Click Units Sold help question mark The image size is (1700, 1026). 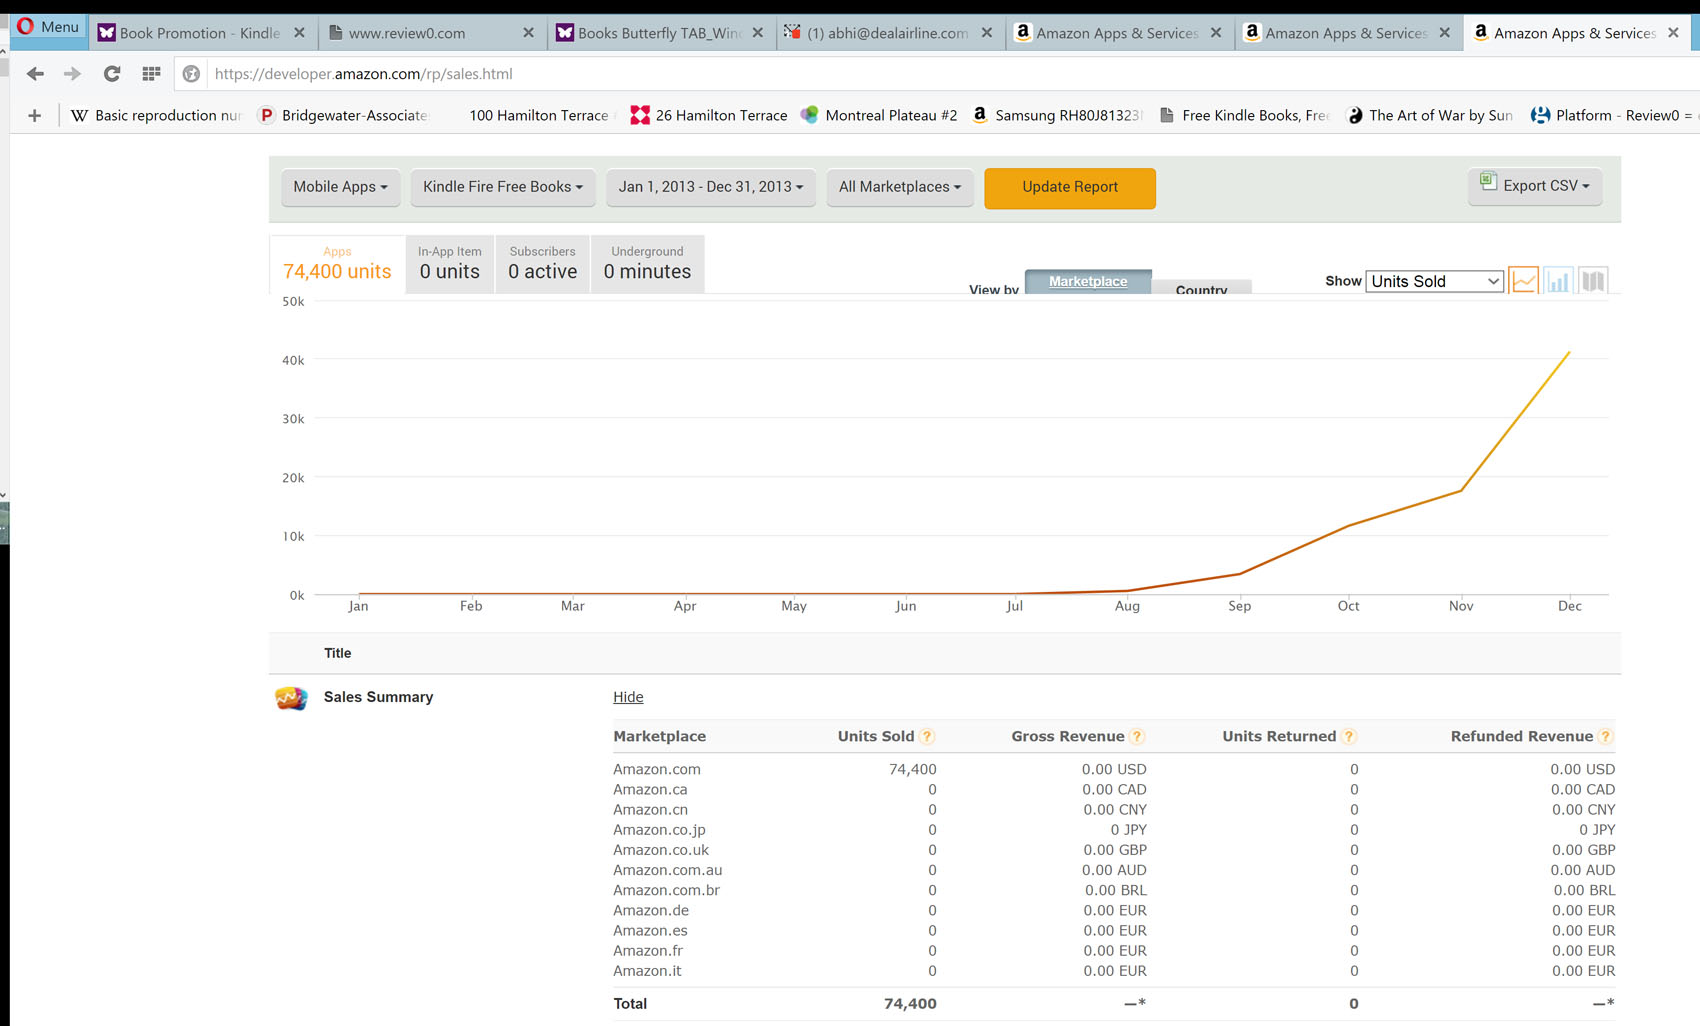(927, 737)
